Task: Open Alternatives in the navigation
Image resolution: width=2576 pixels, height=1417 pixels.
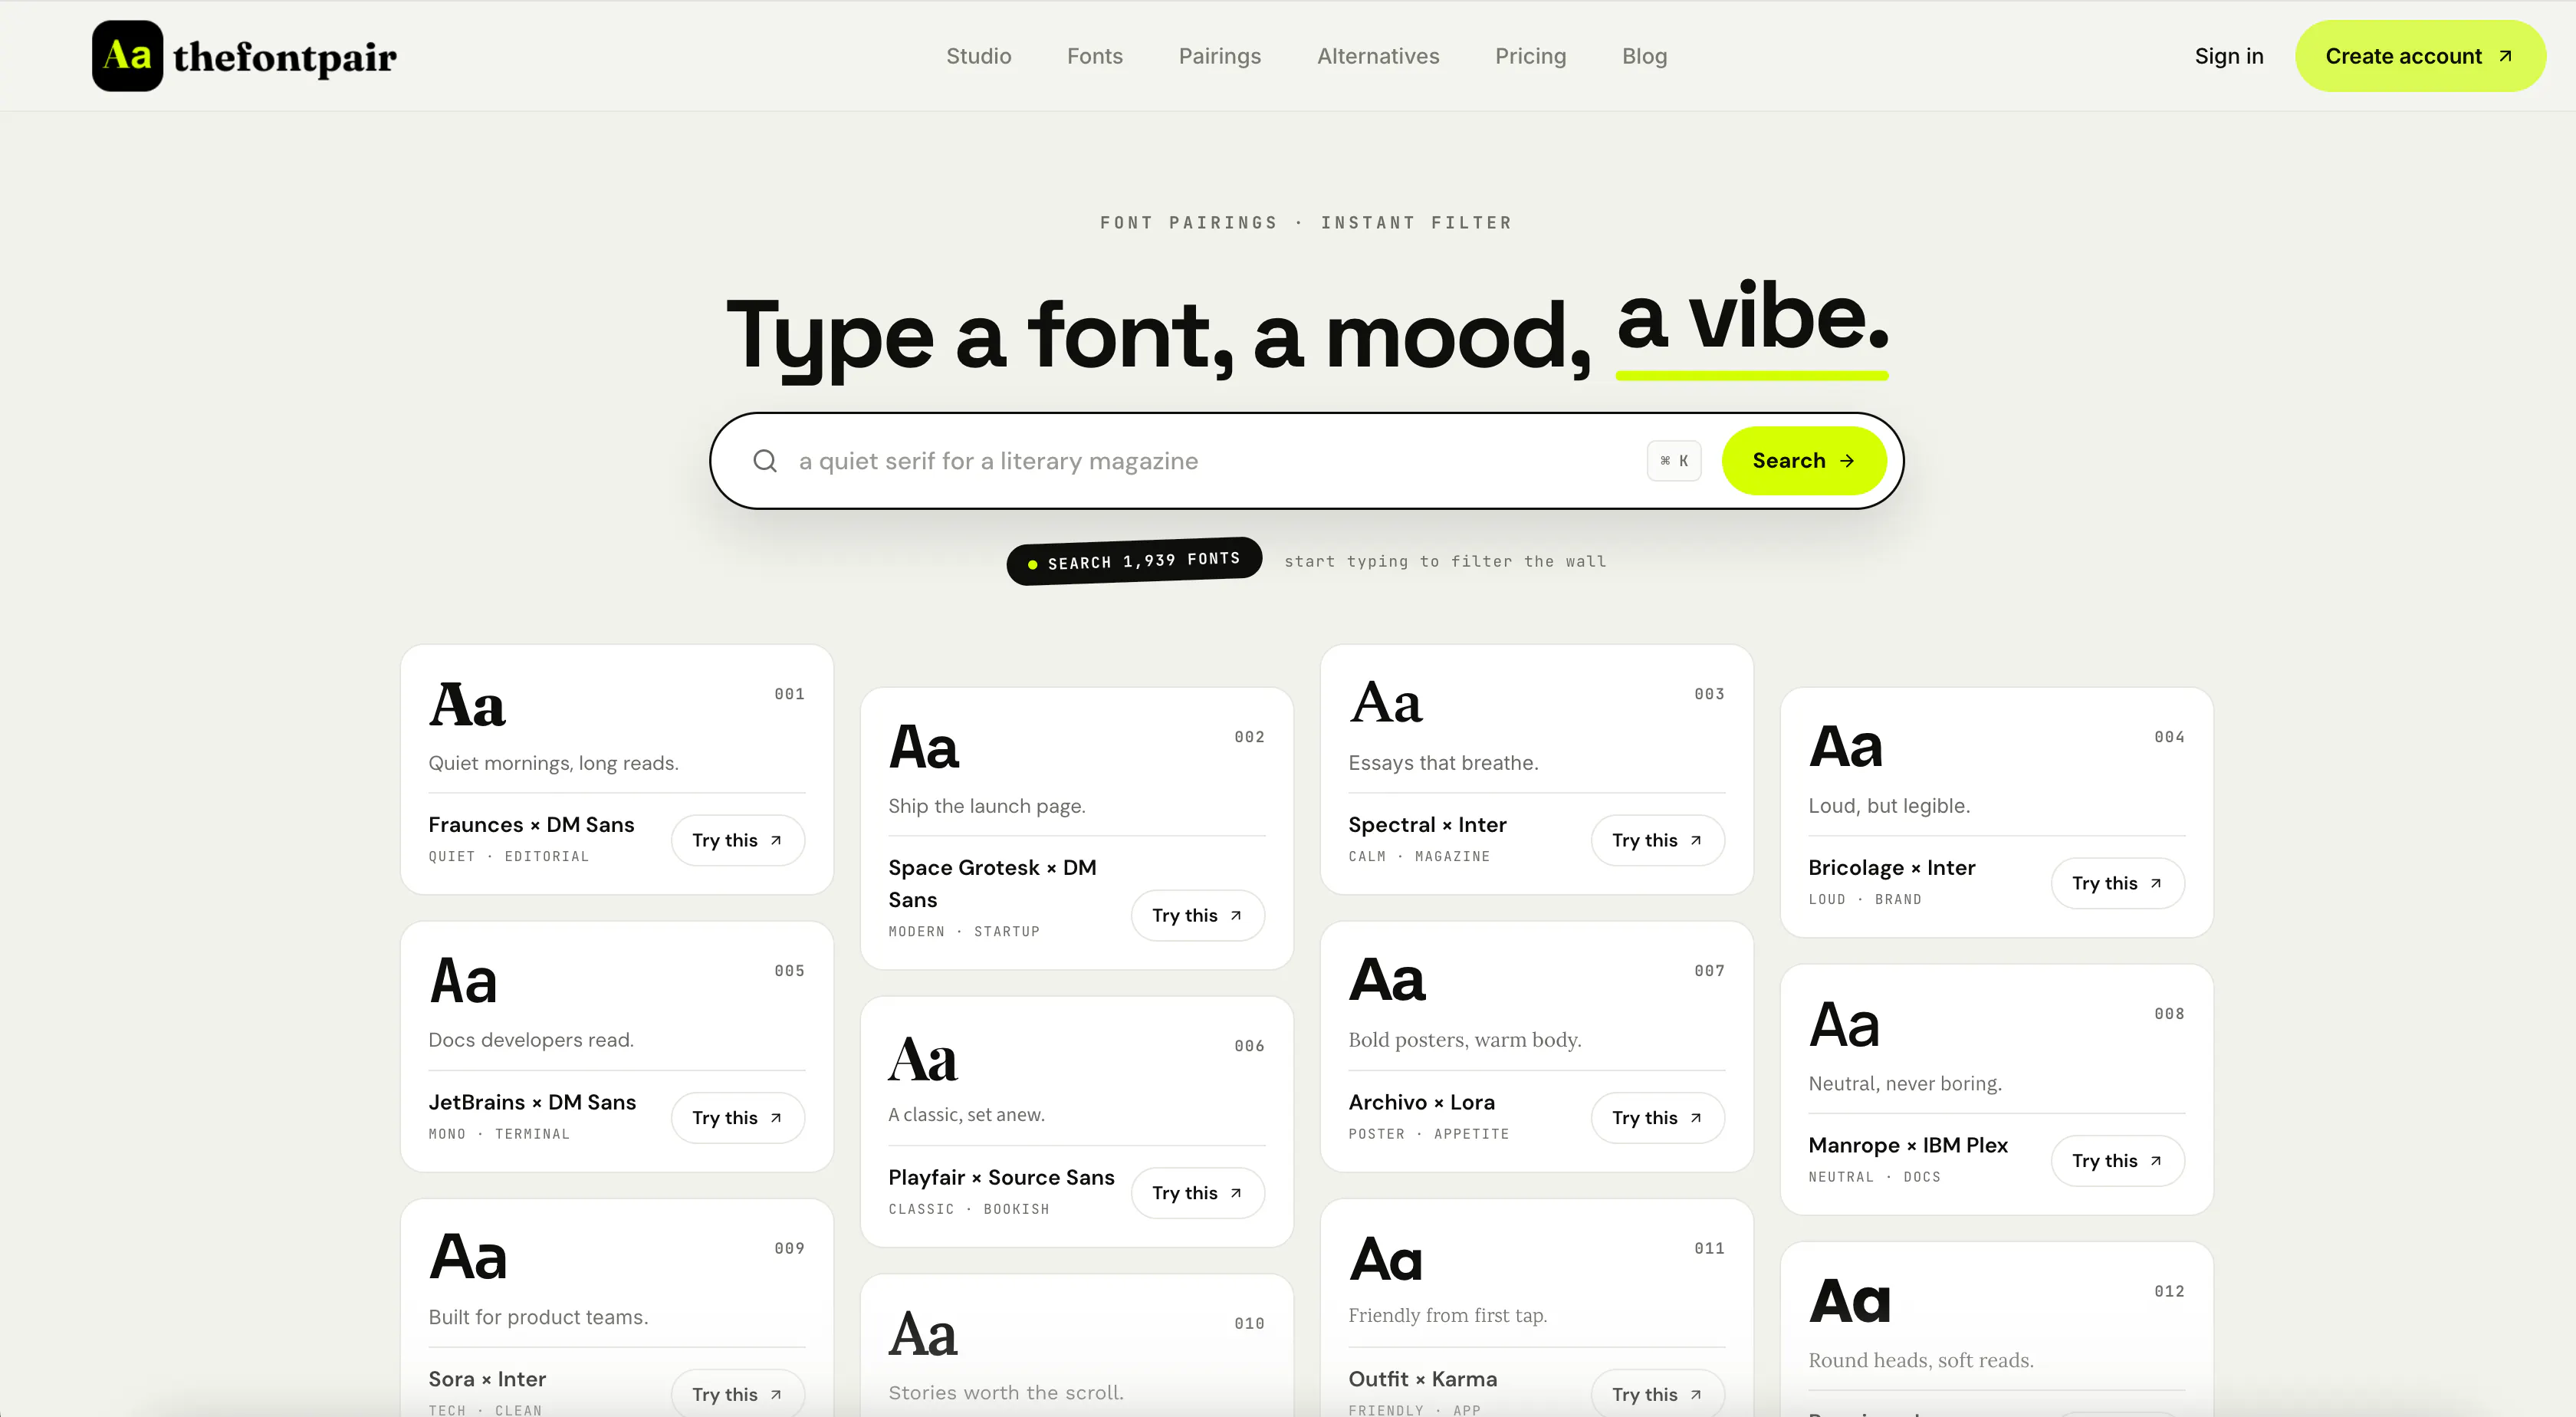Action: click(1378, 56)
